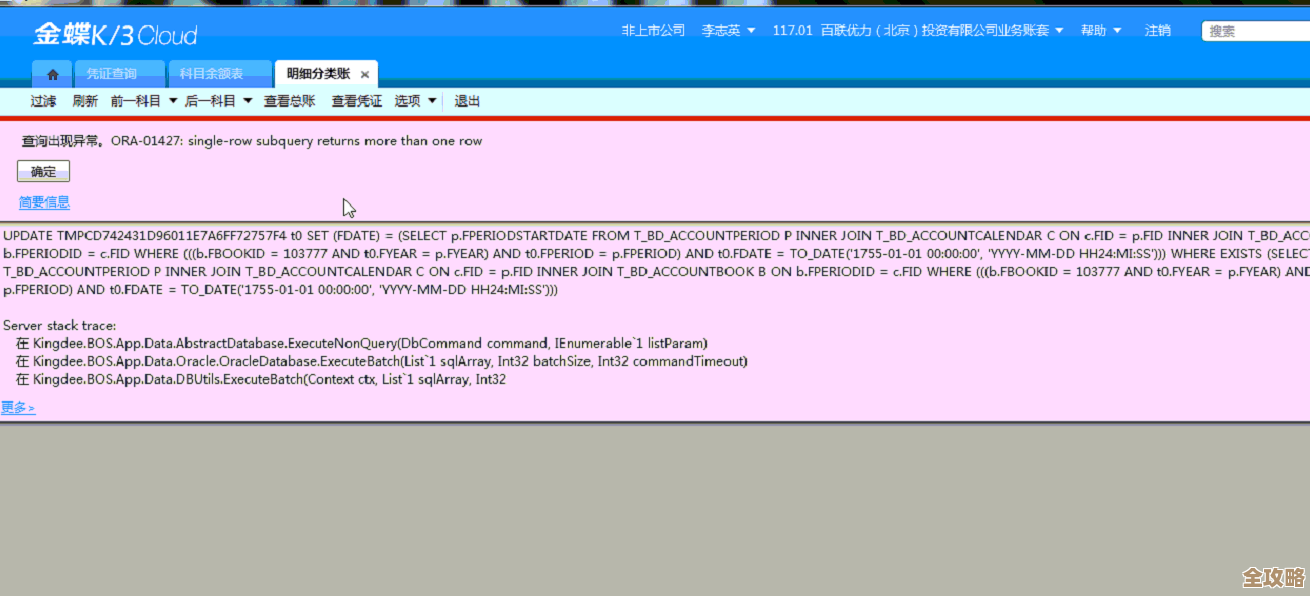Click the 过滤 filter icon in toolbar

pyautogui.click(x=43, y=100)
